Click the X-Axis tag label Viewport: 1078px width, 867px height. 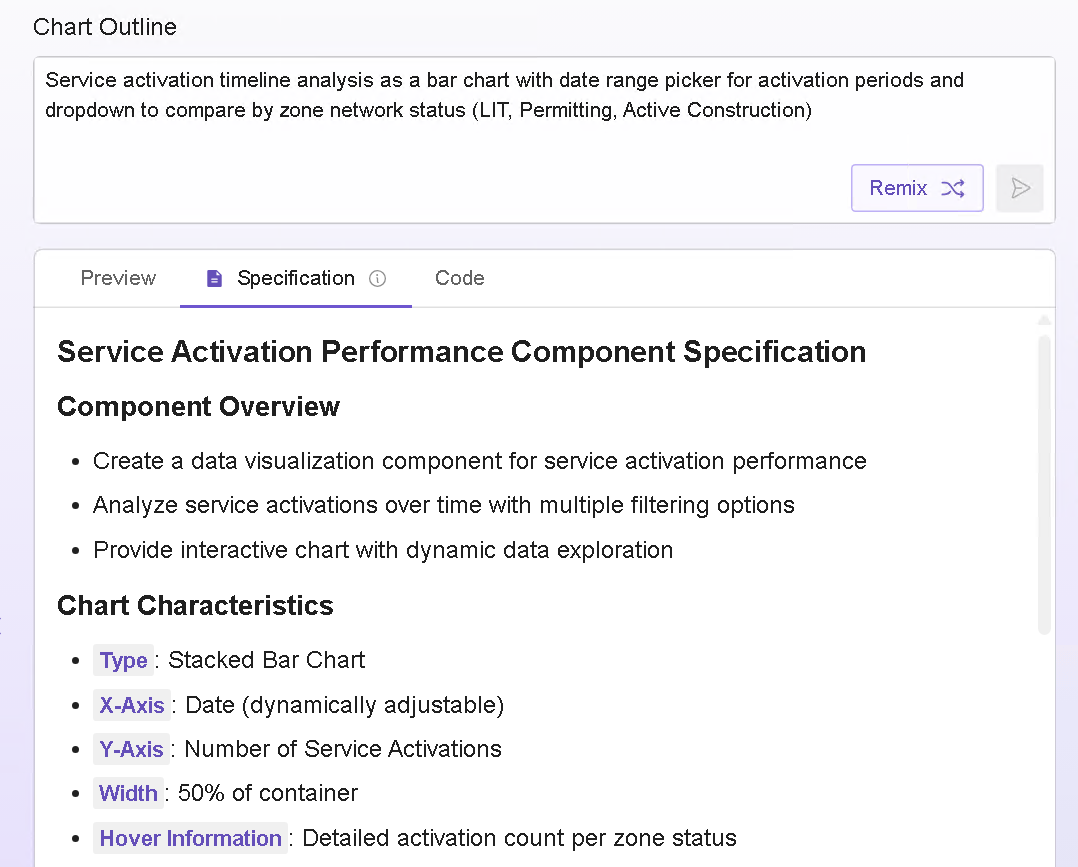[x=132, y=705]
